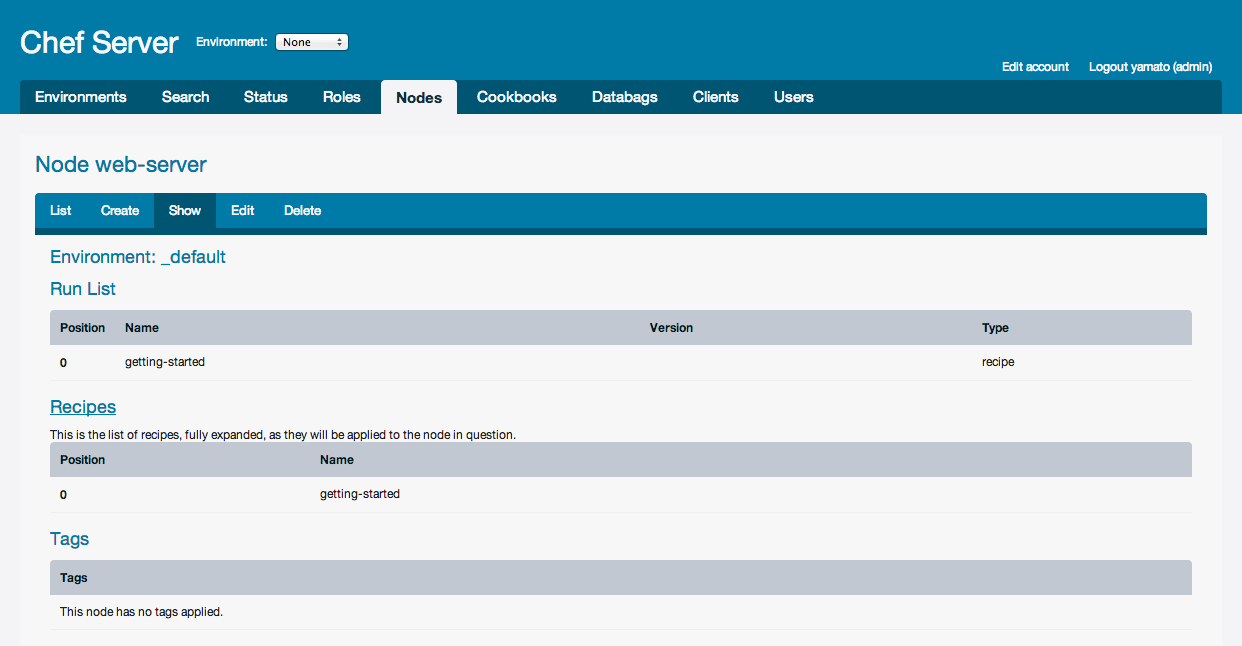Screen dimensions: 1242x646
Task: Click the Edit account link
Action: coord(1035,67)
